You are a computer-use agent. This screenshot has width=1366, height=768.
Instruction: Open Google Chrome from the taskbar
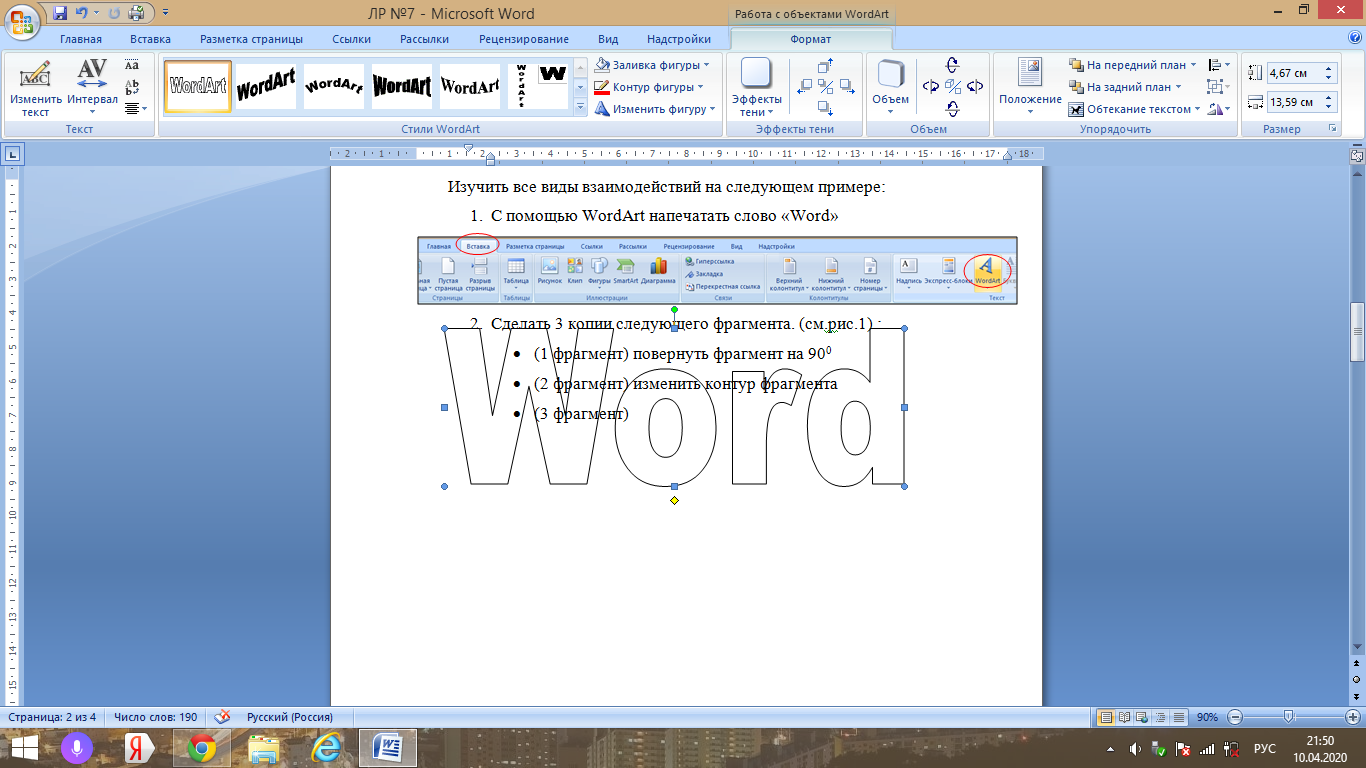202,748
